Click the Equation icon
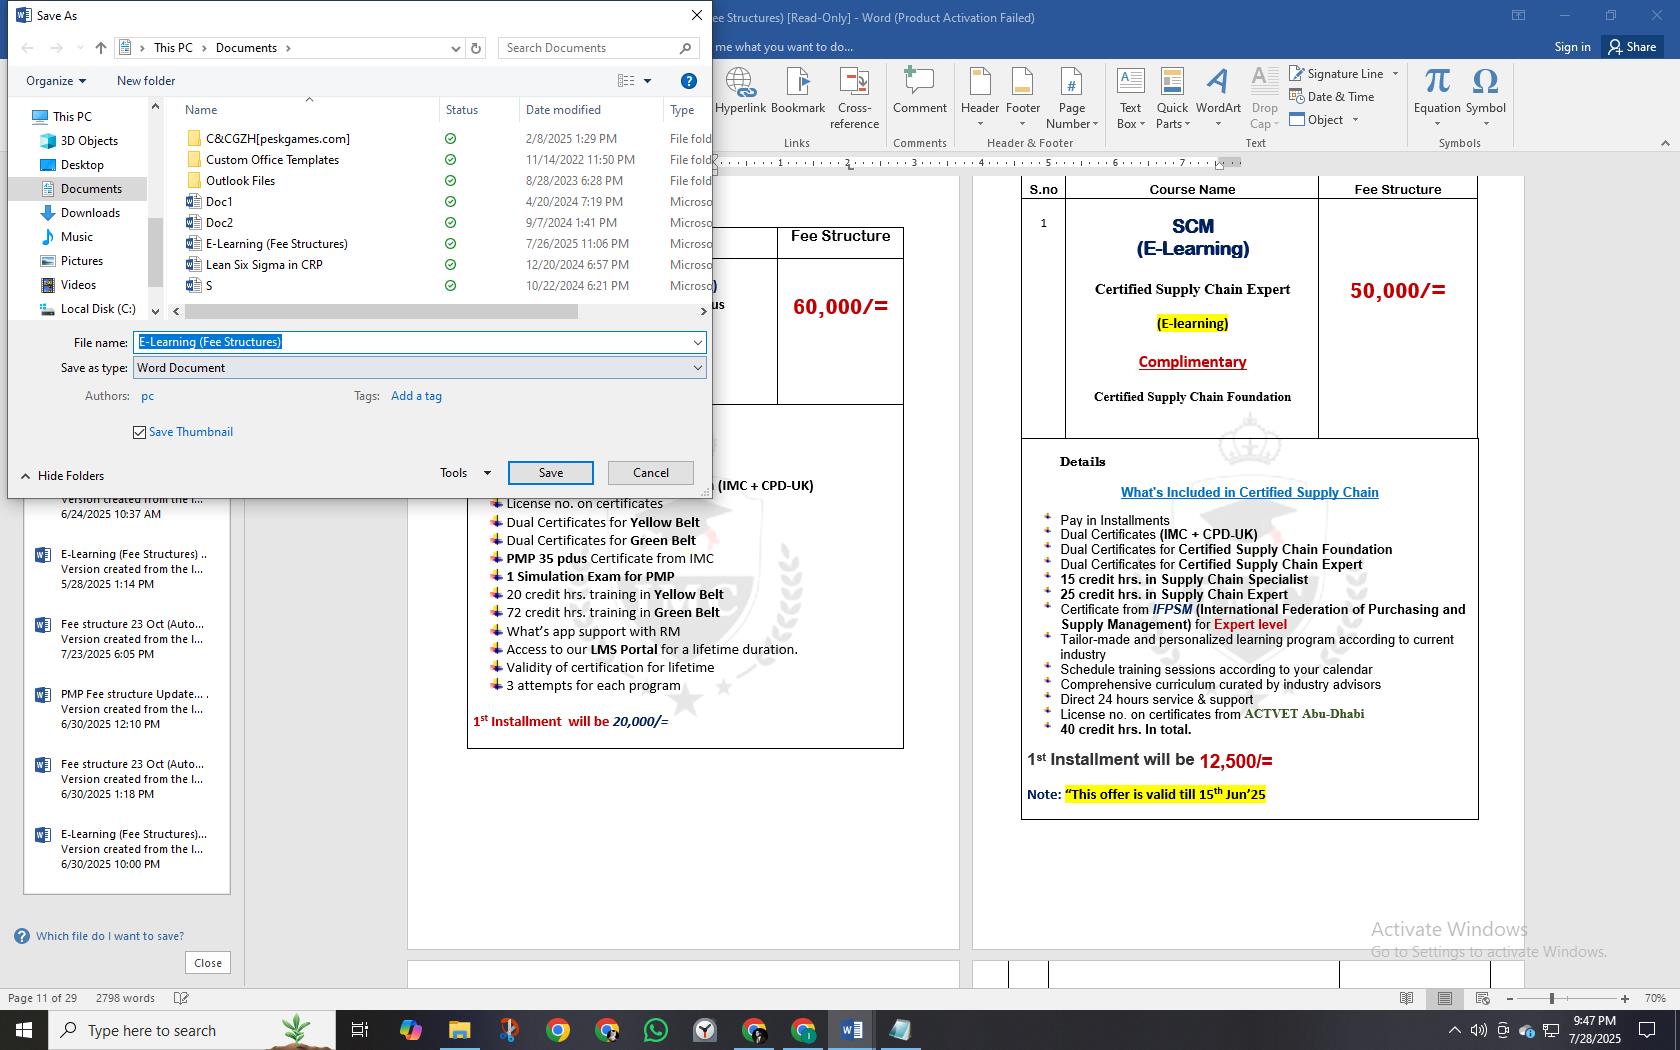This screenshot has height=1050, width=1680. [1437, 98]
